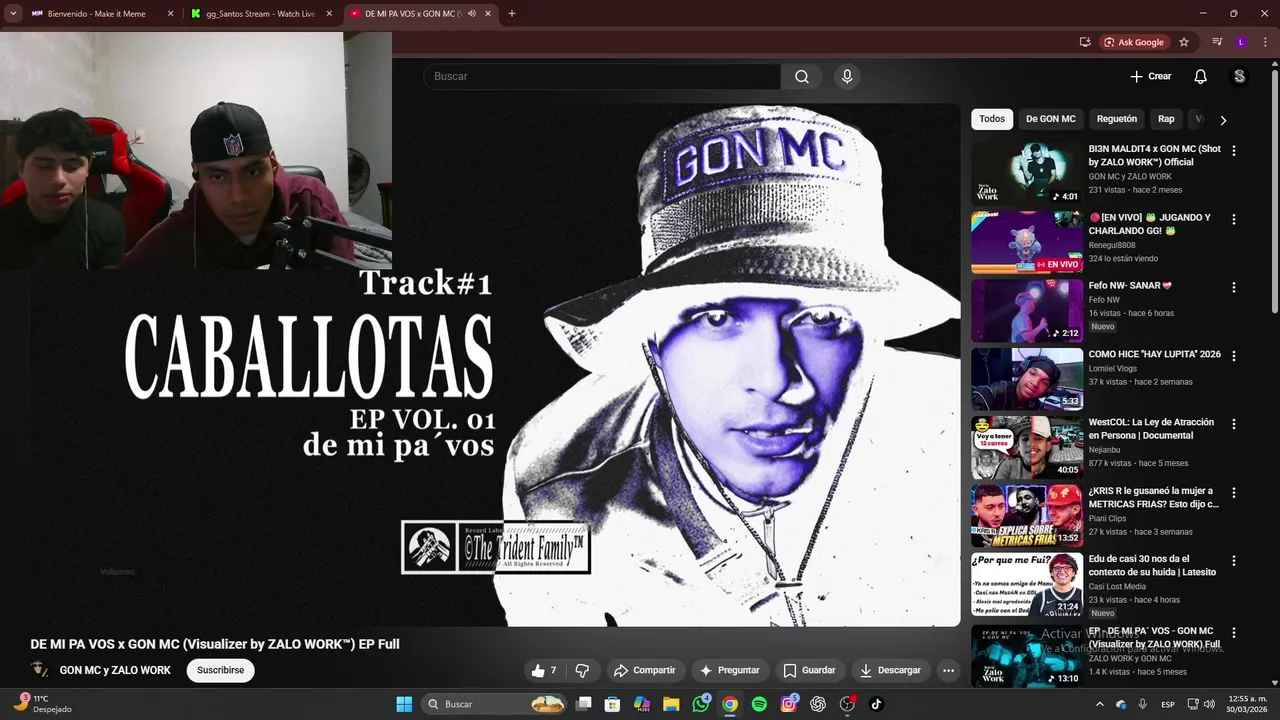Open more actions ellipsis under the video
1280x720 pixels.
pyautogui.click(x=948, y=670)
